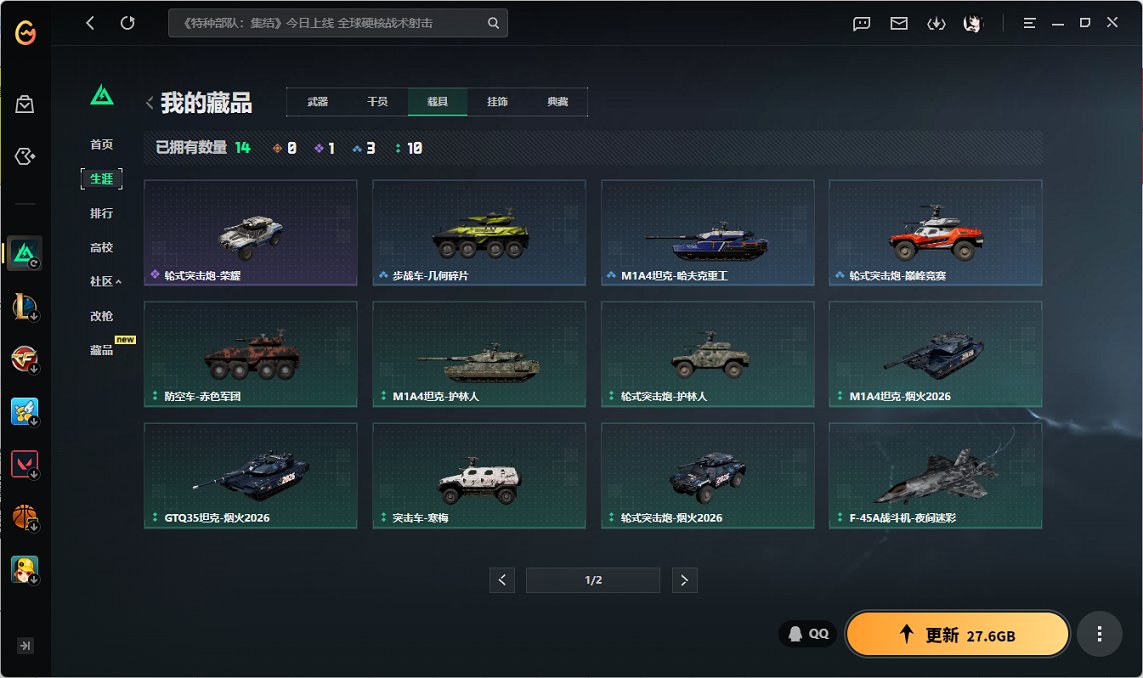Open the three-dot more options button
This screenshot has height=678, width=1143.
[1099, 634]
